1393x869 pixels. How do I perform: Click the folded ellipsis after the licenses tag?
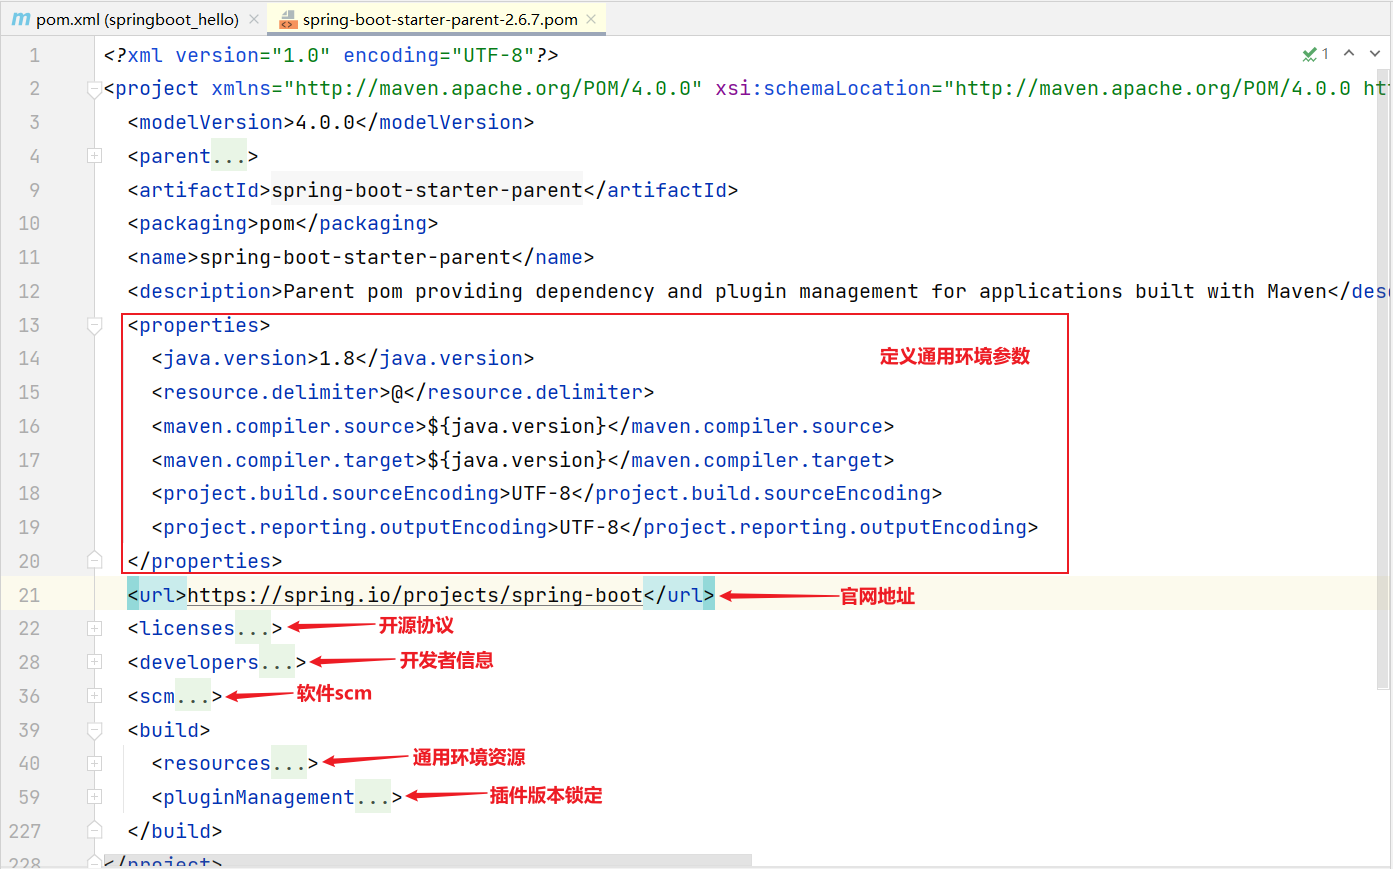[x=253, y=628]
